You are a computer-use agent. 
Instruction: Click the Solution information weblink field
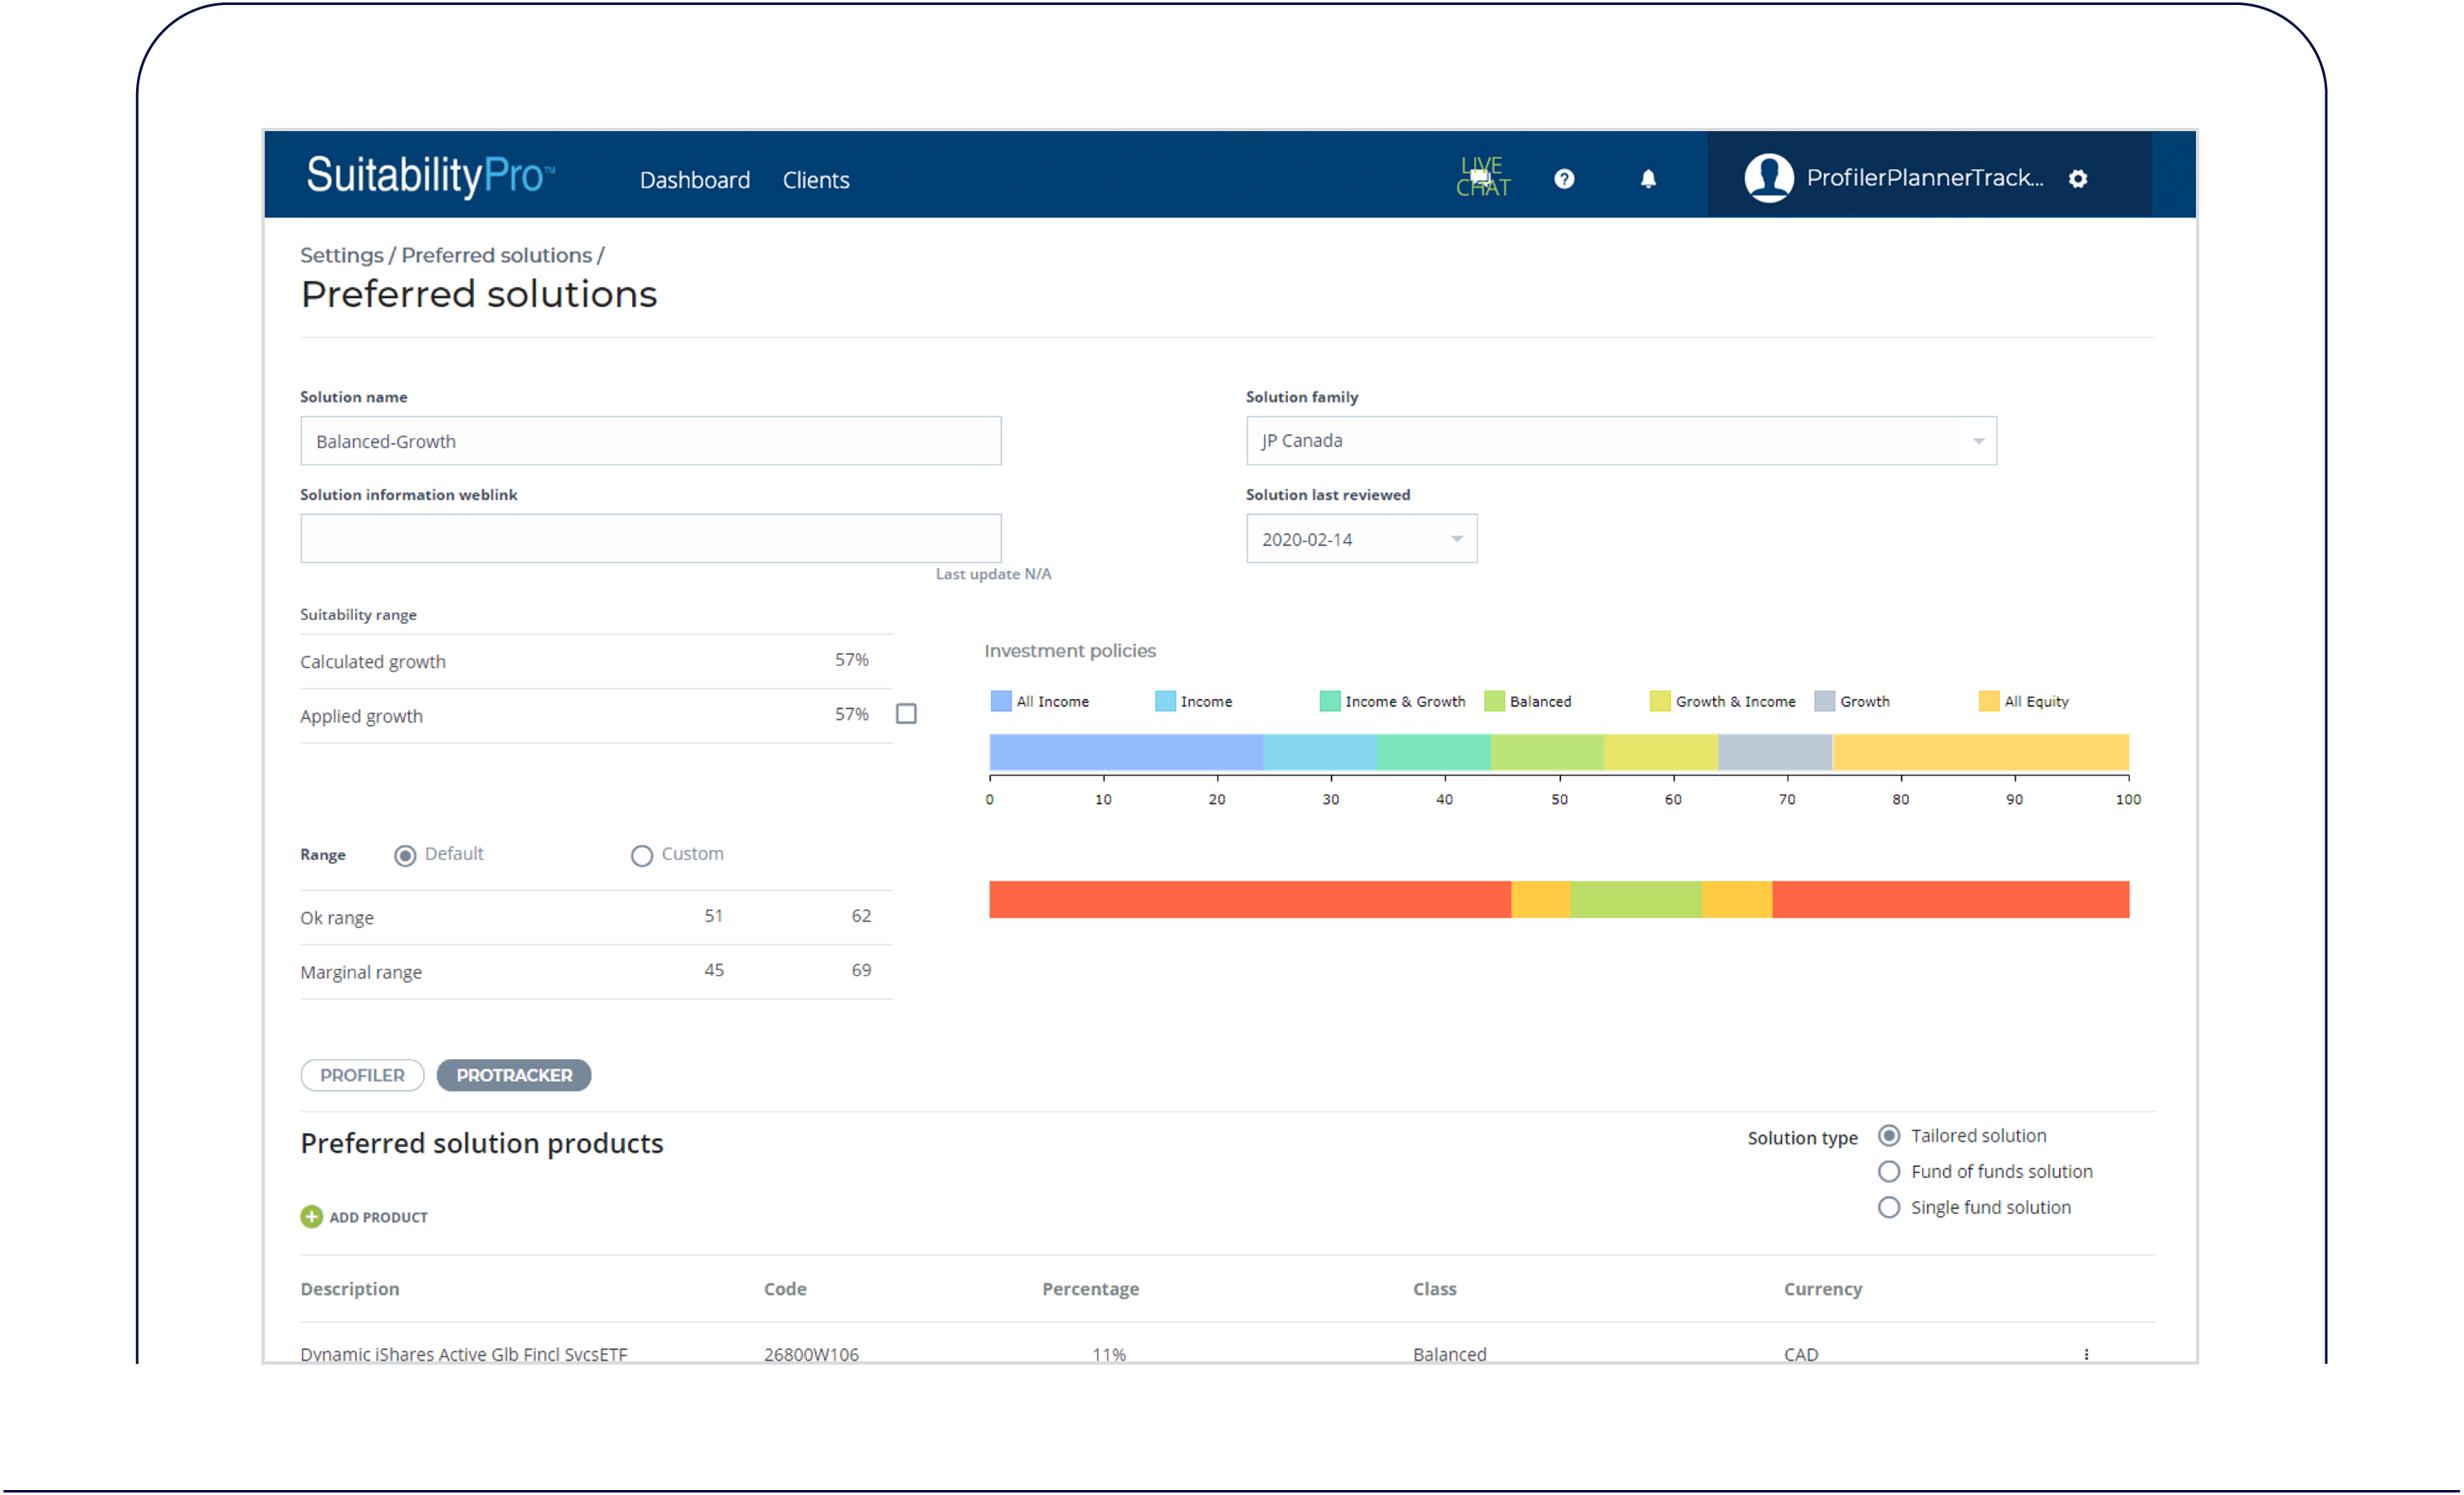coord(650,539)
